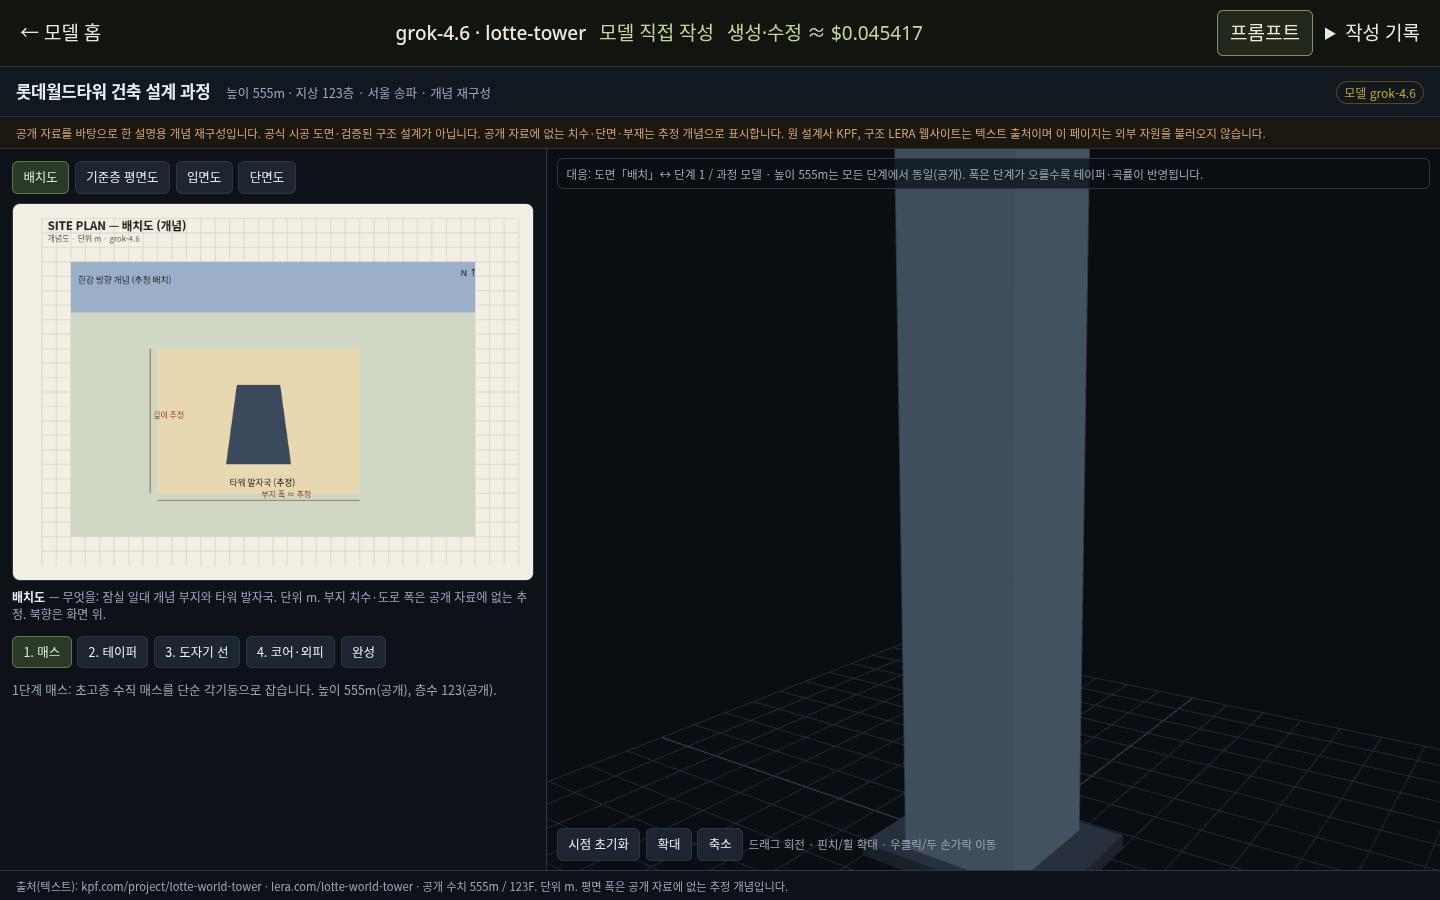The width and height of the screenshot is (1440, 900).
Task: Select the 배치도 drawing tab
Action: [40, 177]
